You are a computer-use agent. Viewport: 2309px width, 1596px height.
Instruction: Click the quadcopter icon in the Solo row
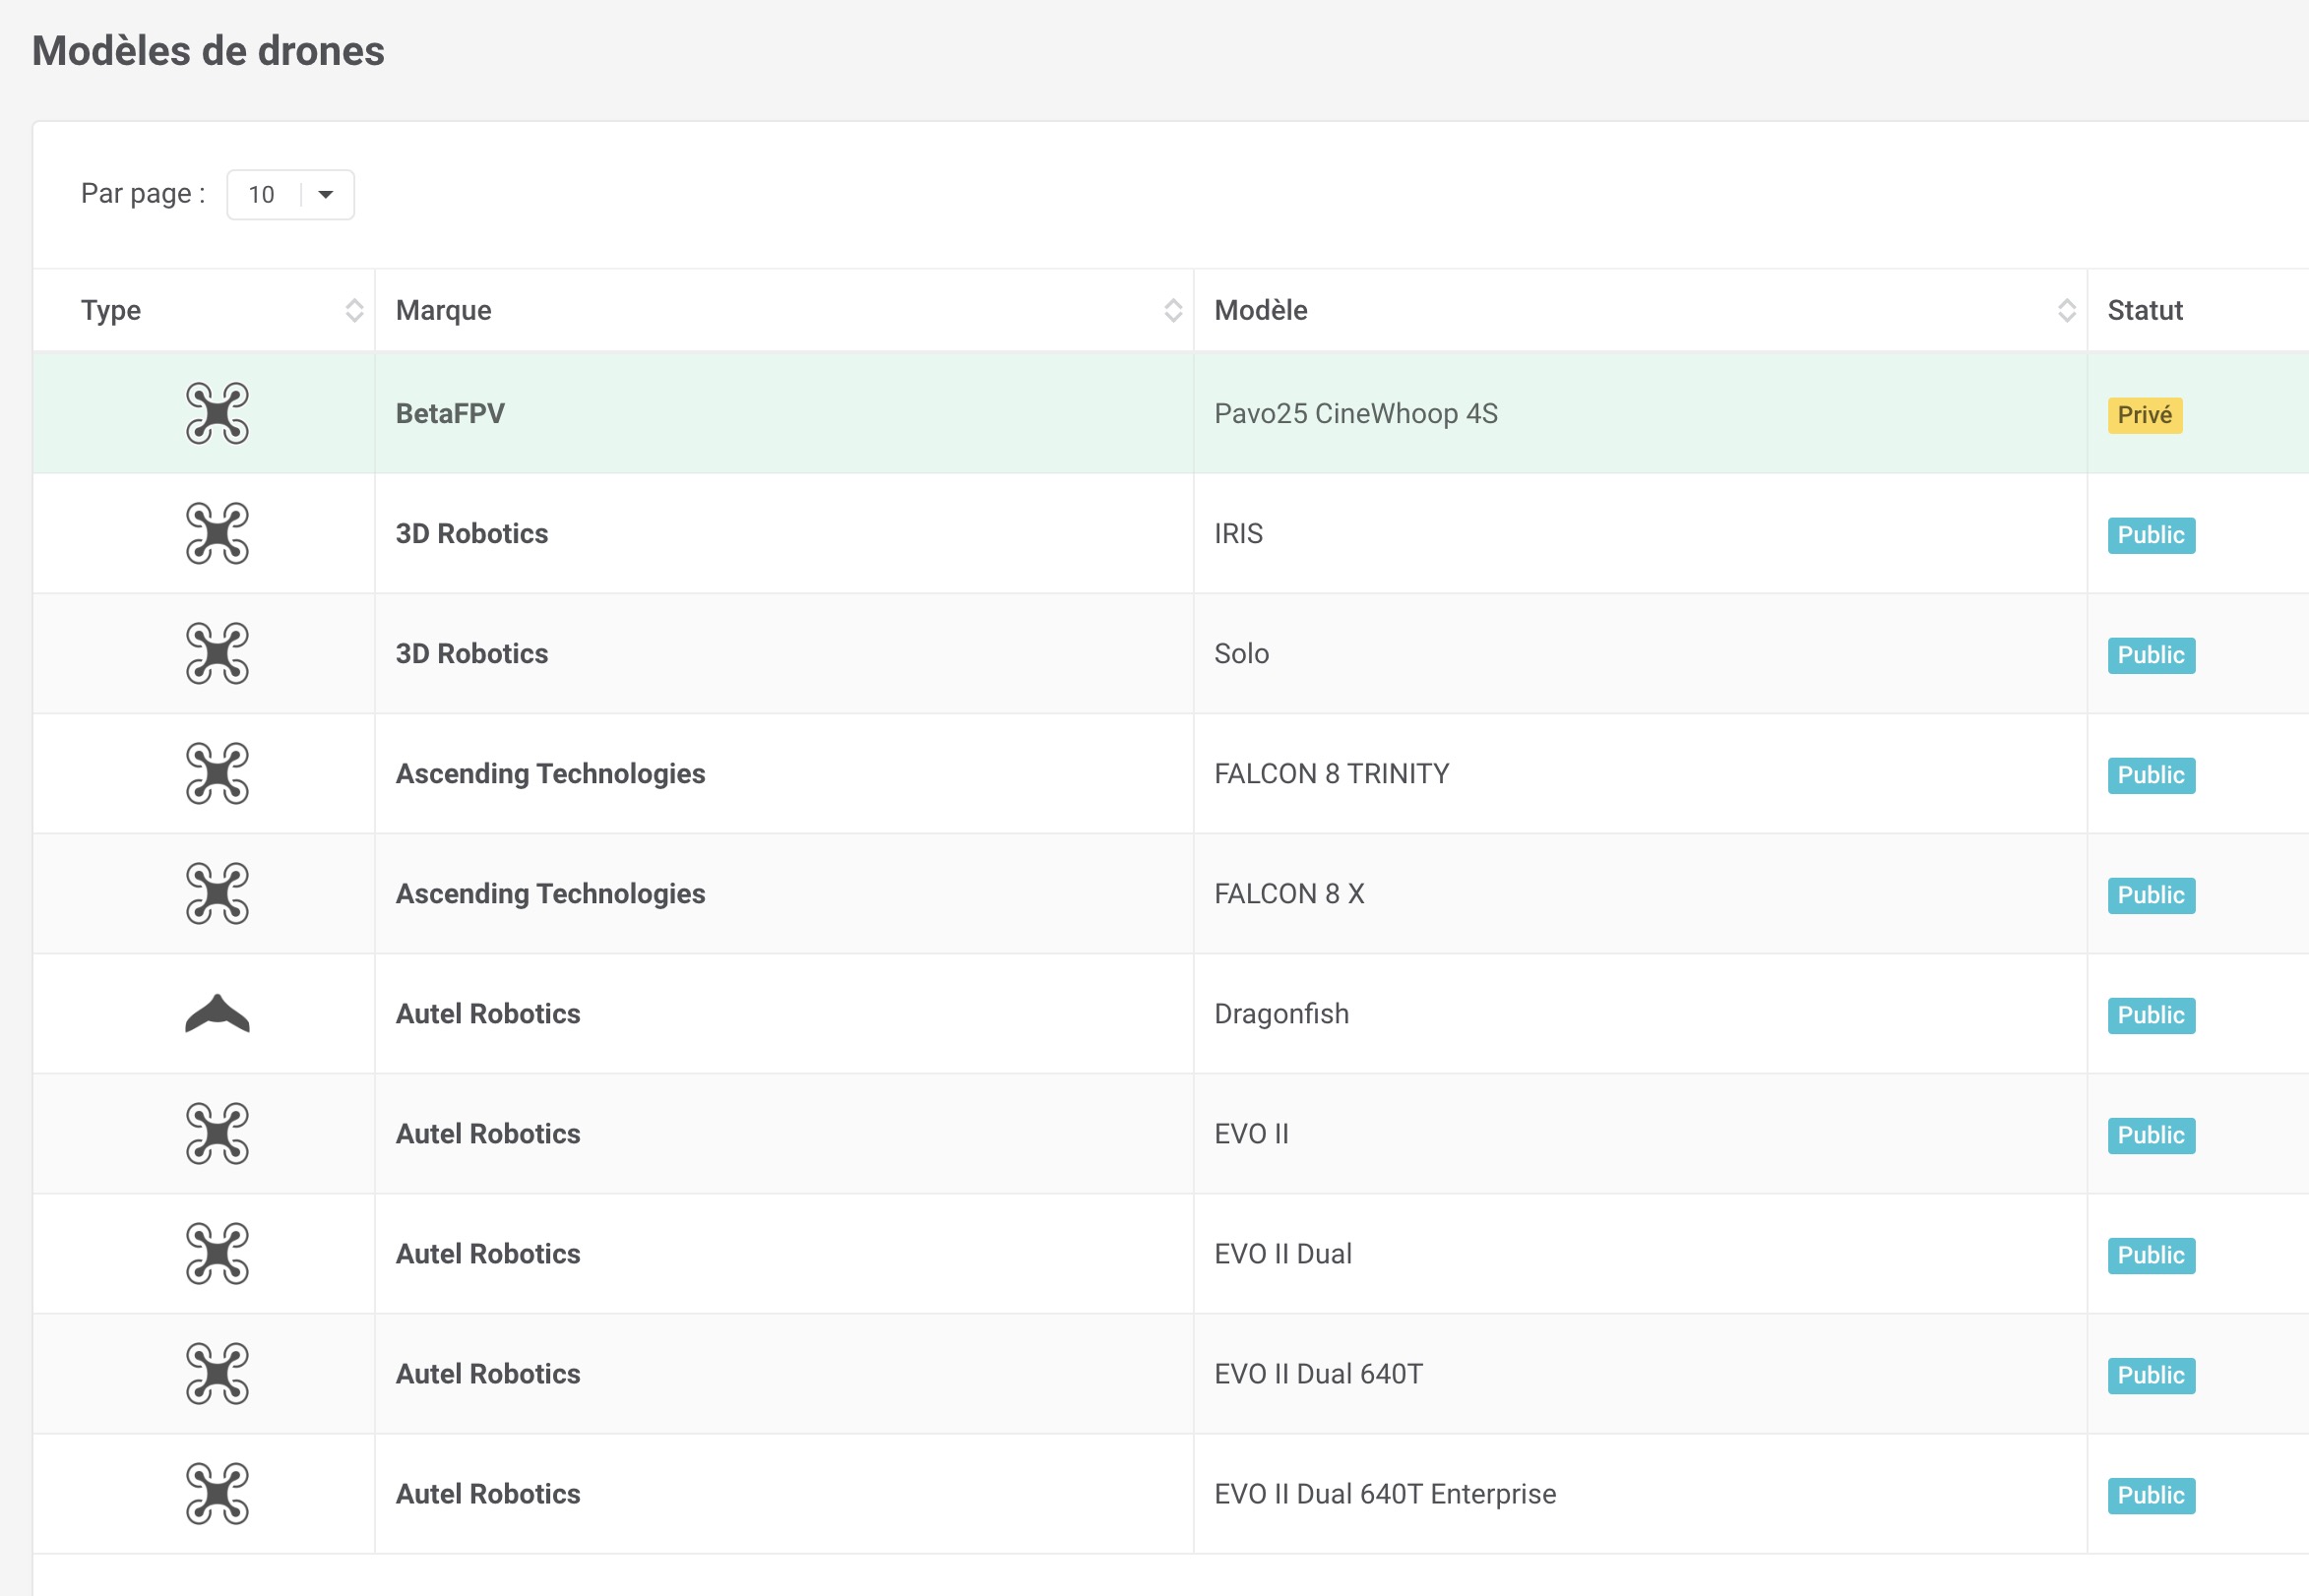(217, 653)
